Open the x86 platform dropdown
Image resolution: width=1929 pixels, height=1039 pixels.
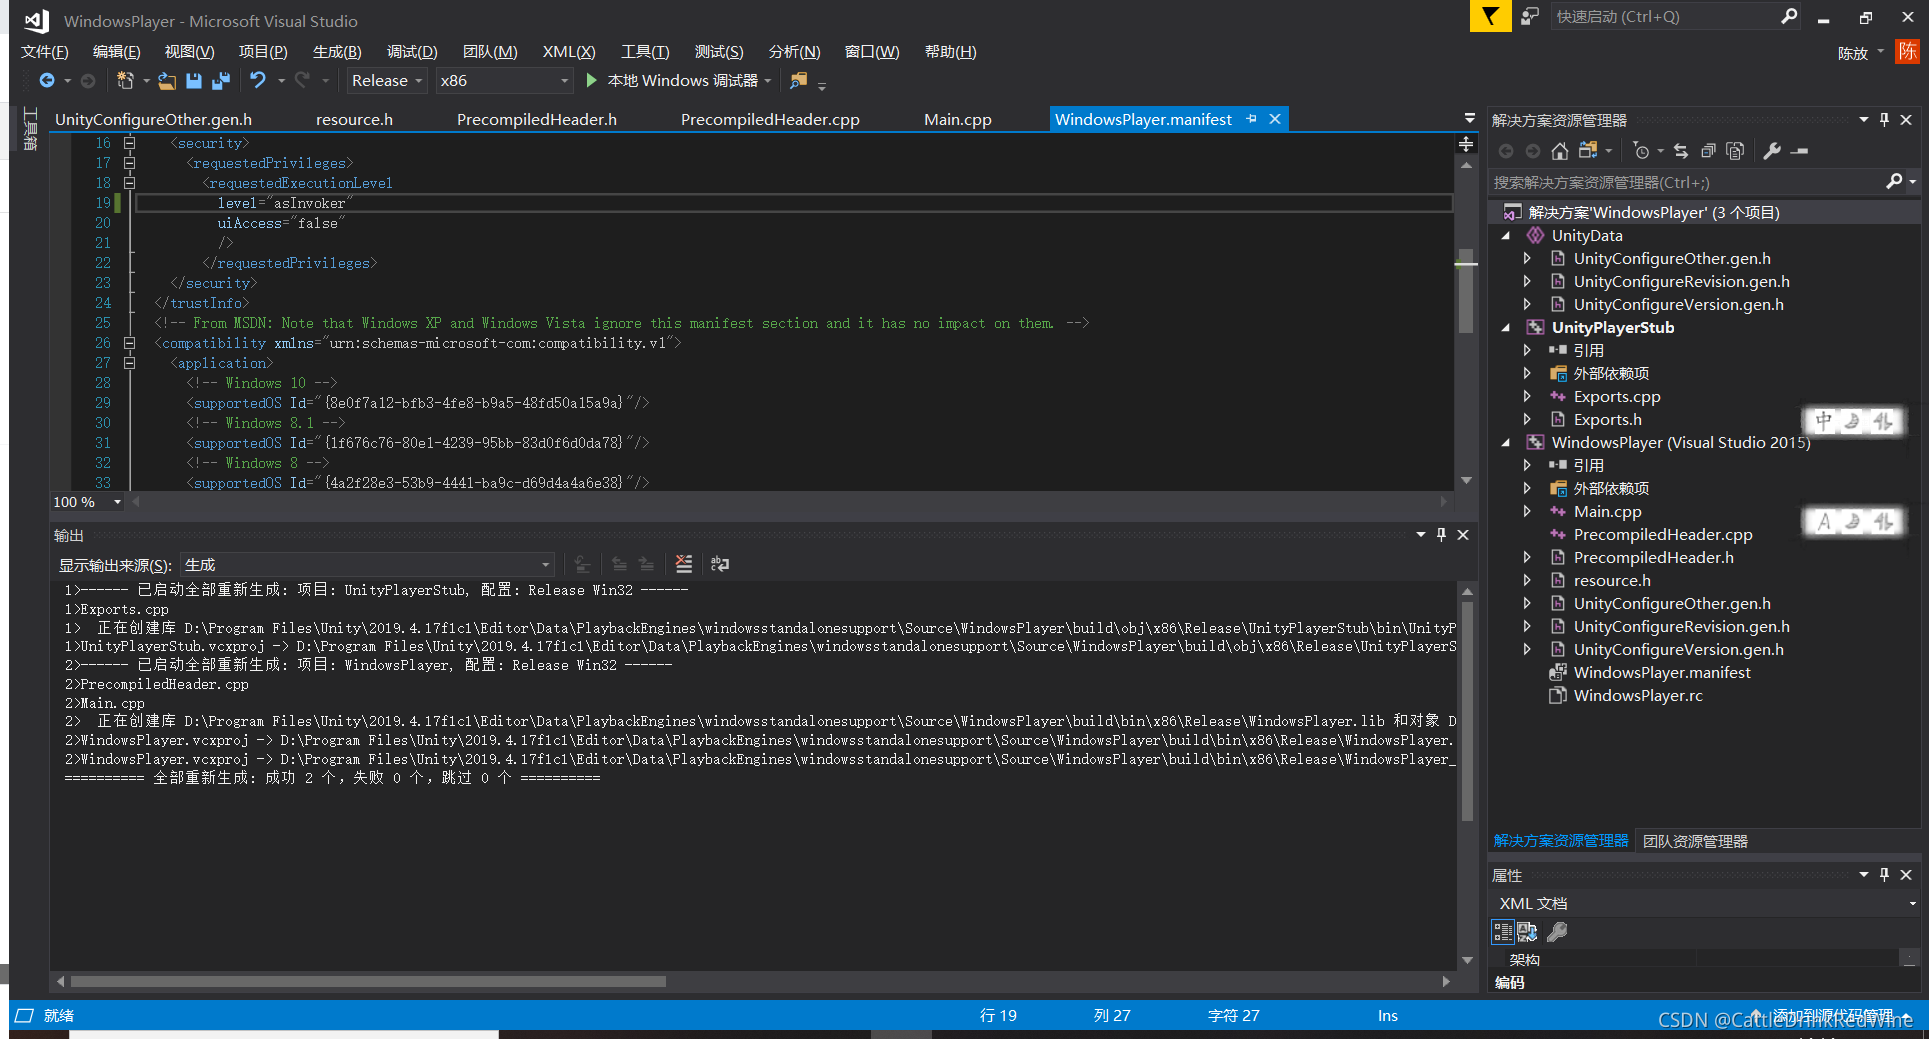[504, 80]
